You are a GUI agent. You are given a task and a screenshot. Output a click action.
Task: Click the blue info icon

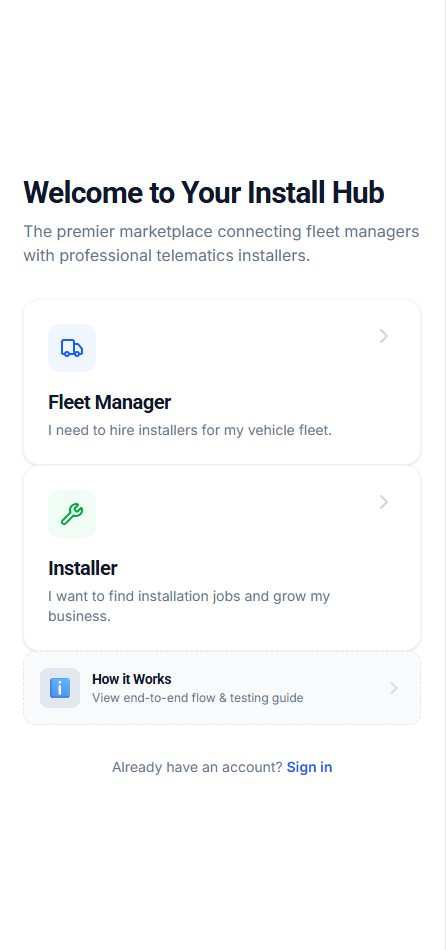pos(60,688)
